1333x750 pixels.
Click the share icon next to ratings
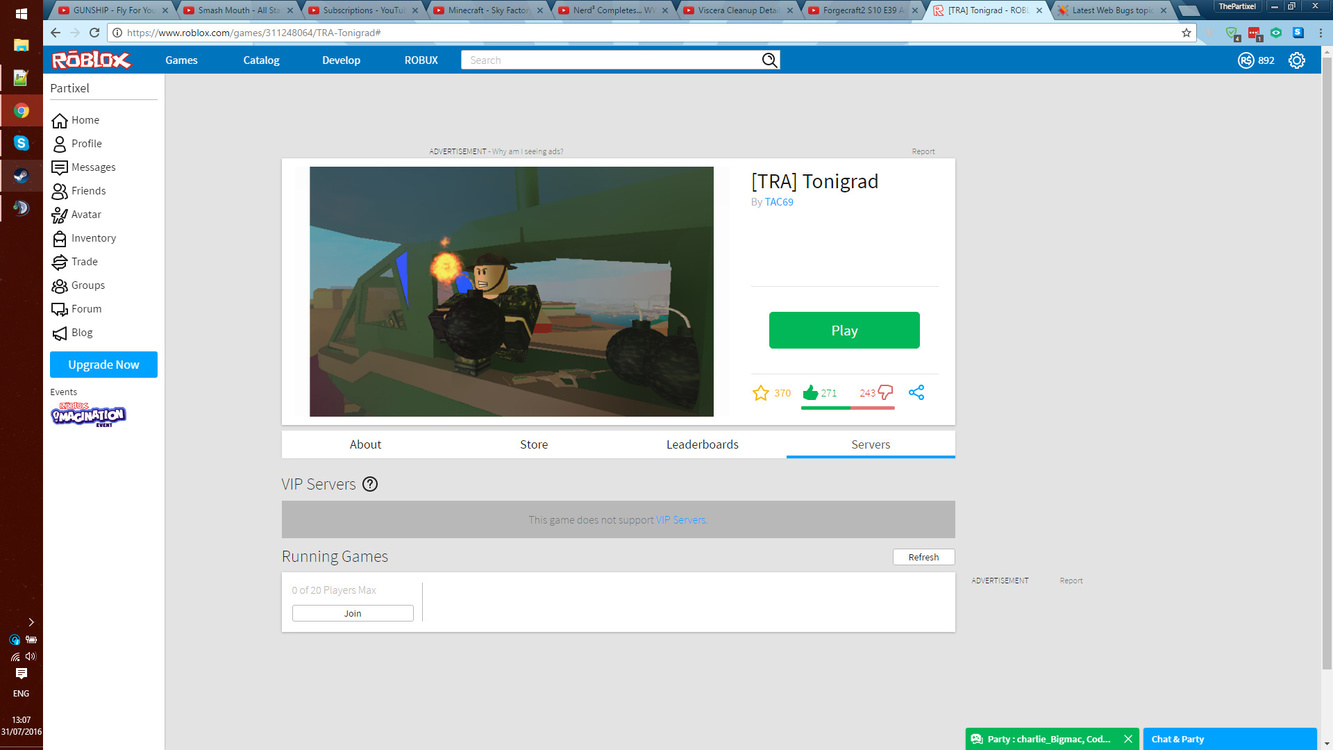coord(916,393)
